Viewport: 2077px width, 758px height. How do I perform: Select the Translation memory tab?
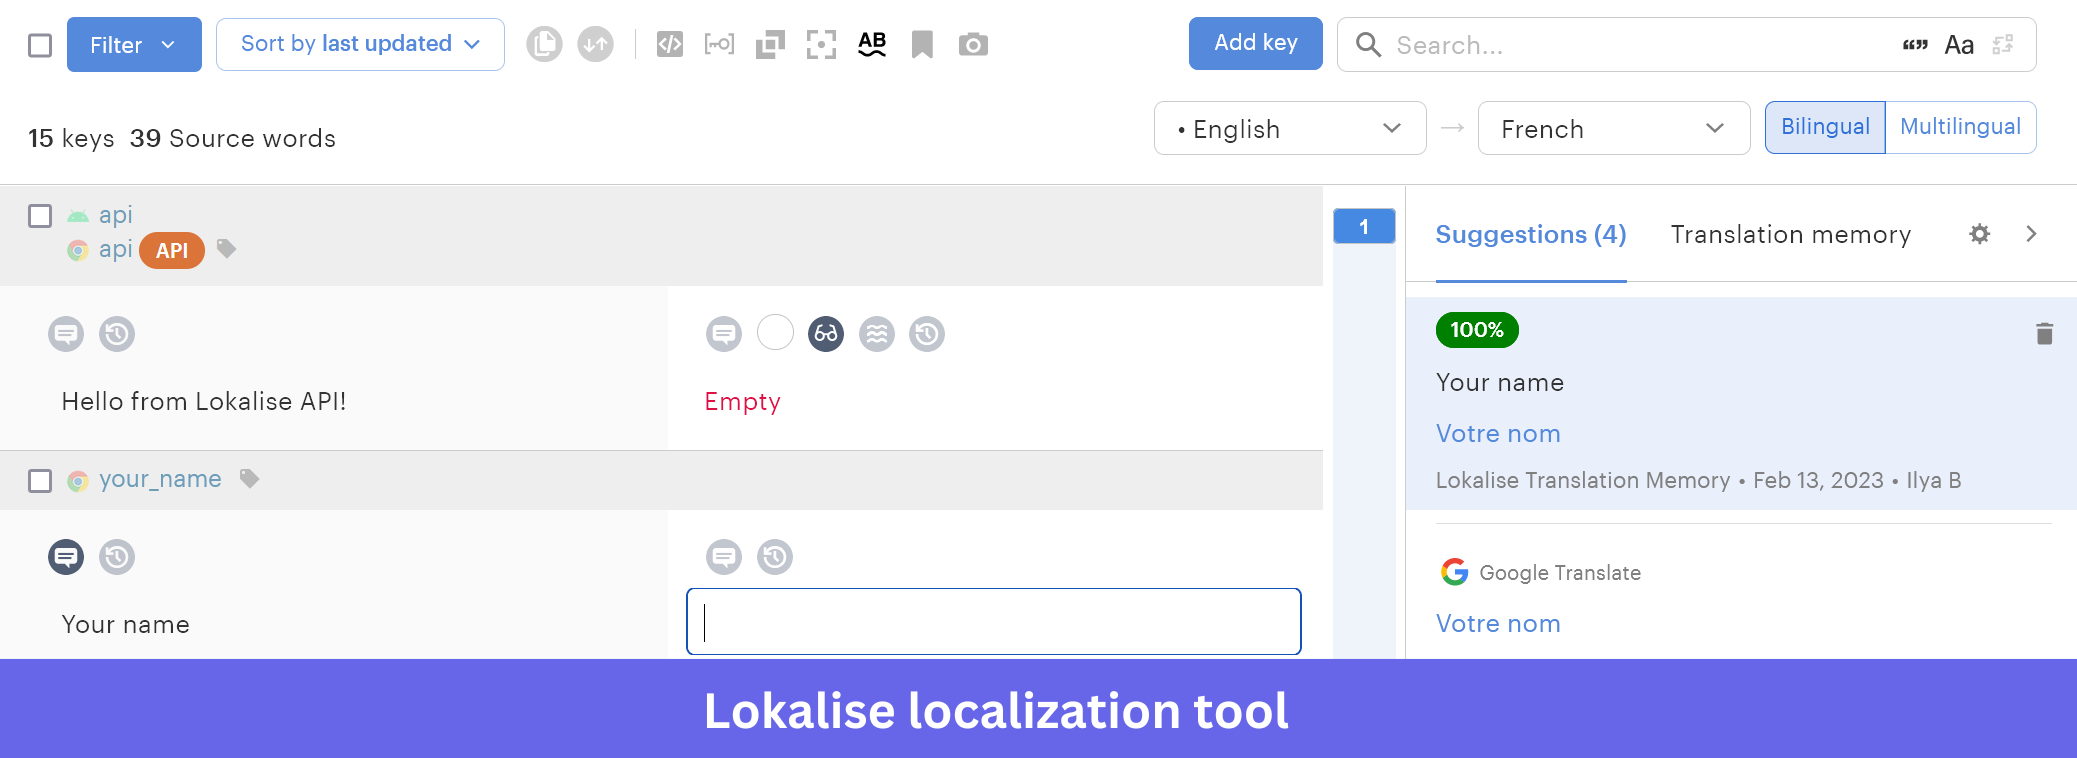(x=1790, y=235)
